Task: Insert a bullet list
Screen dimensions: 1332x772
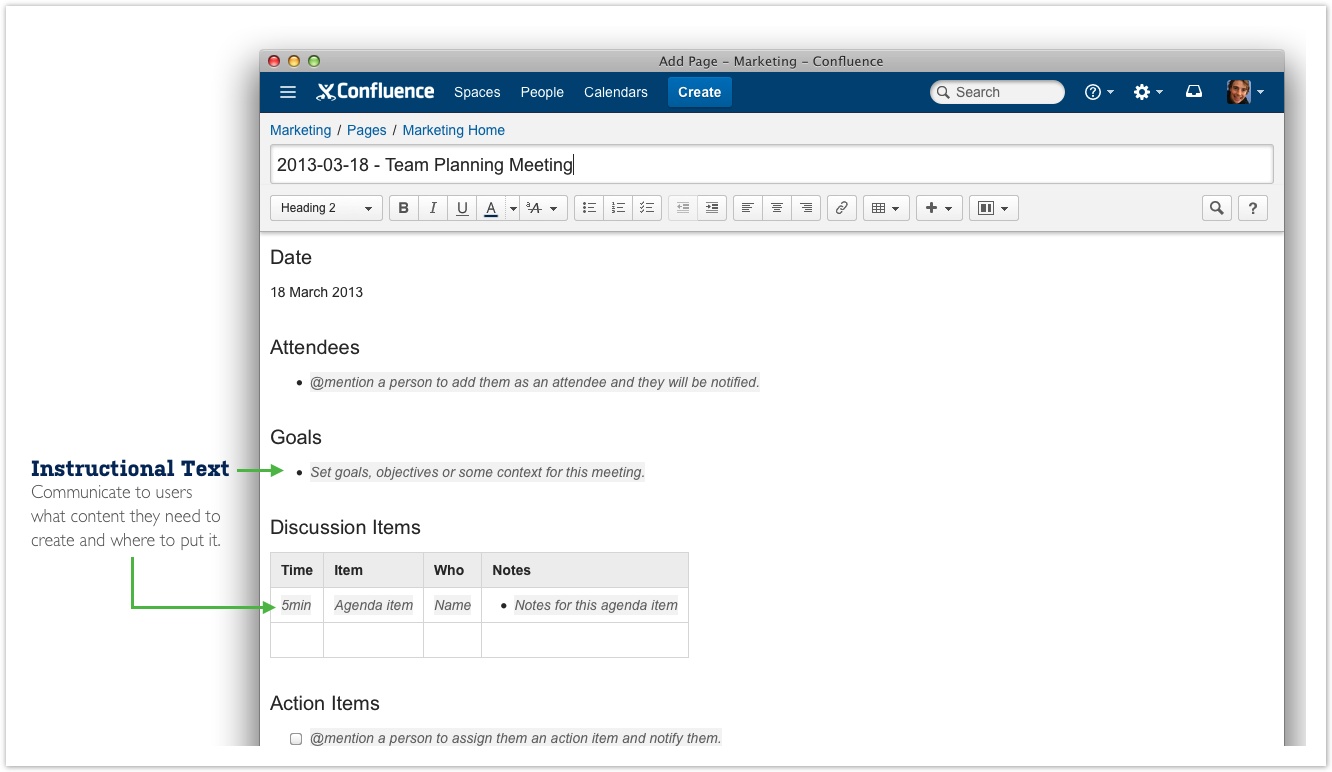Action: click(x=588, y=207)
